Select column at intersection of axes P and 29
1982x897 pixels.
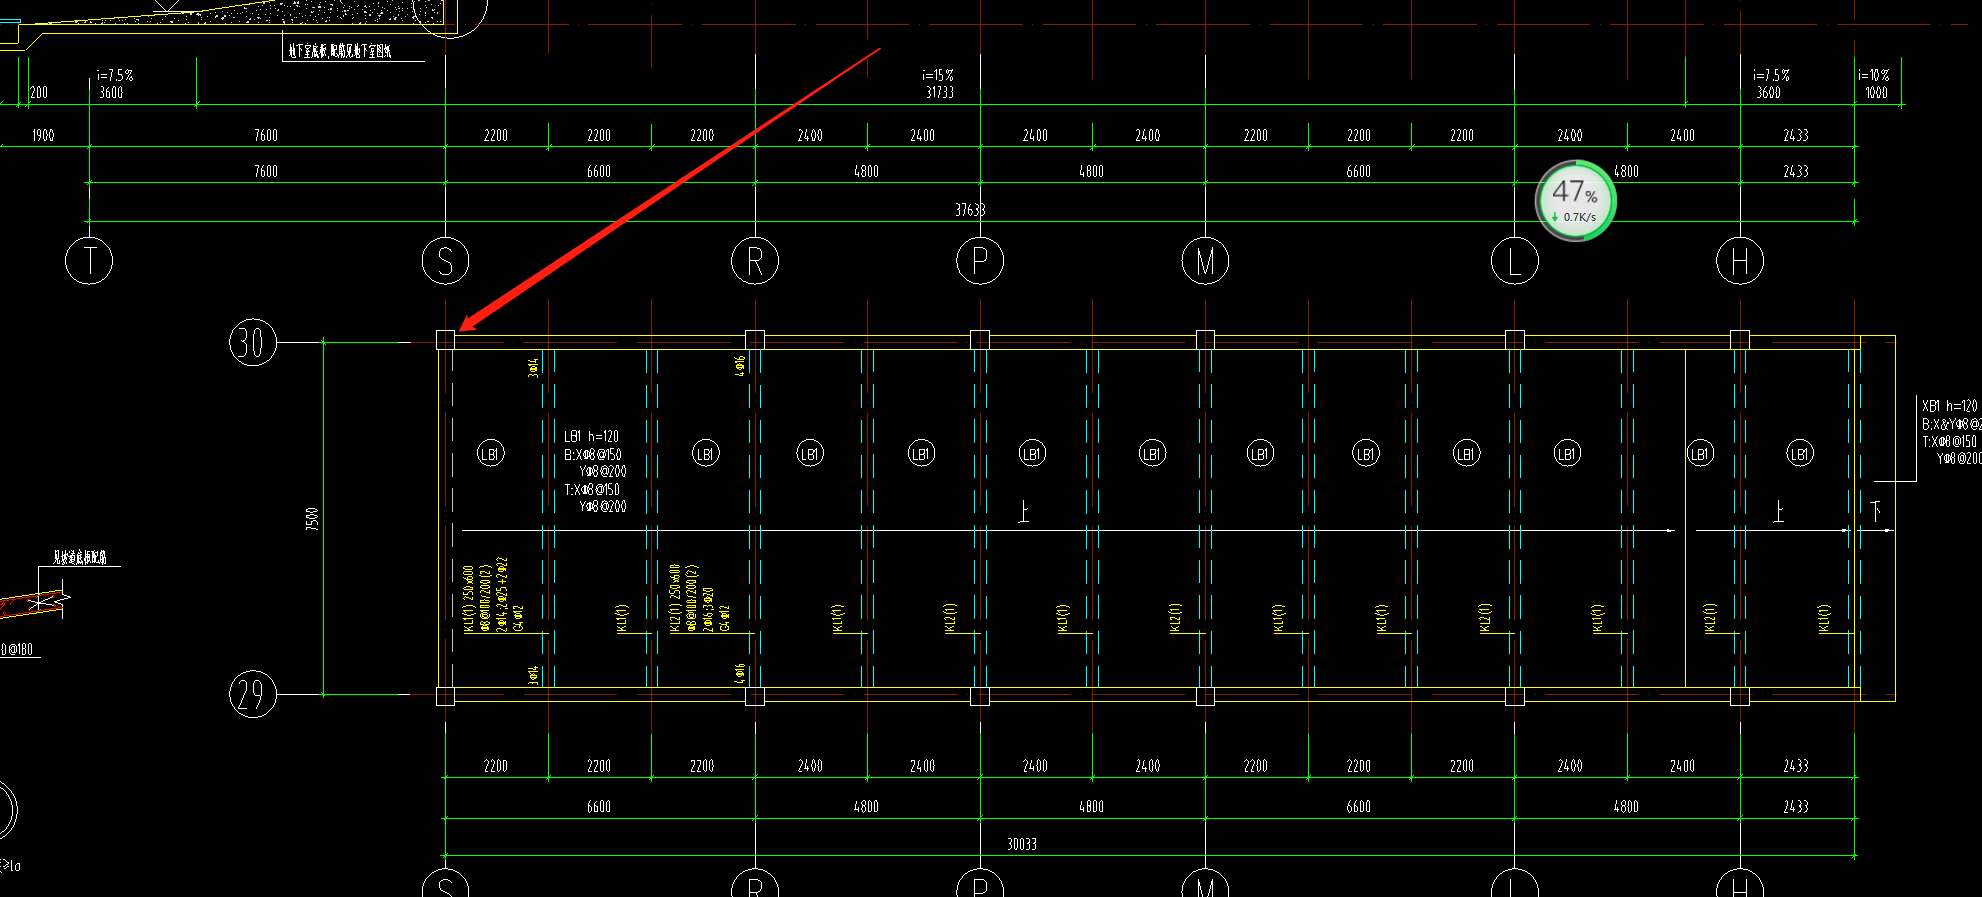tap(980, 695)
